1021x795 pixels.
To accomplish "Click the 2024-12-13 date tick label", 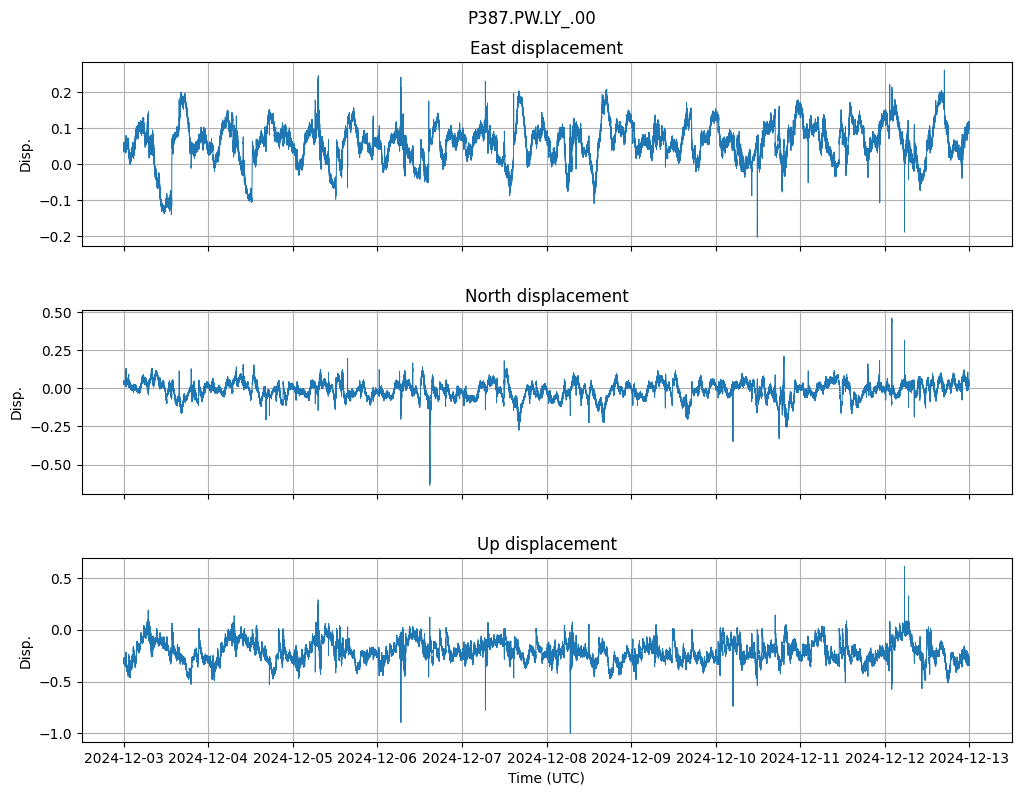I will point(969,759).
